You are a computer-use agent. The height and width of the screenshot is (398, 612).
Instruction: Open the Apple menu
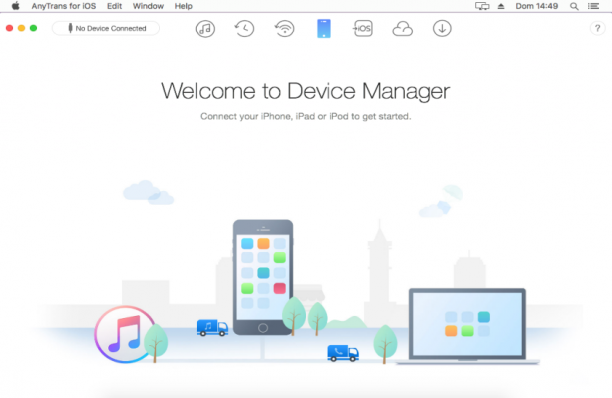(15, 6)
